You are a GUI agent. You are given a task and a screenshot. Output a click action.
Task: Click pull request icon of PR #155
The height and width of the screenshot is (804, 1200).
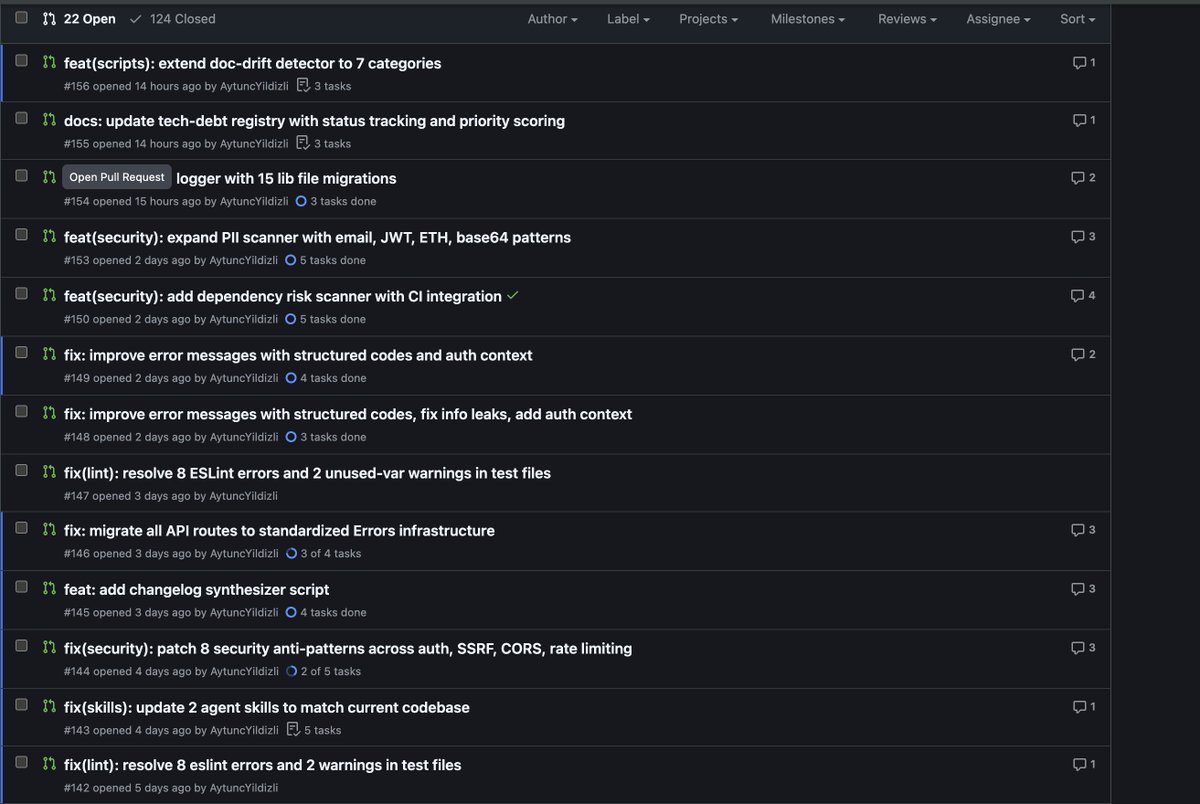click(49, 120)
